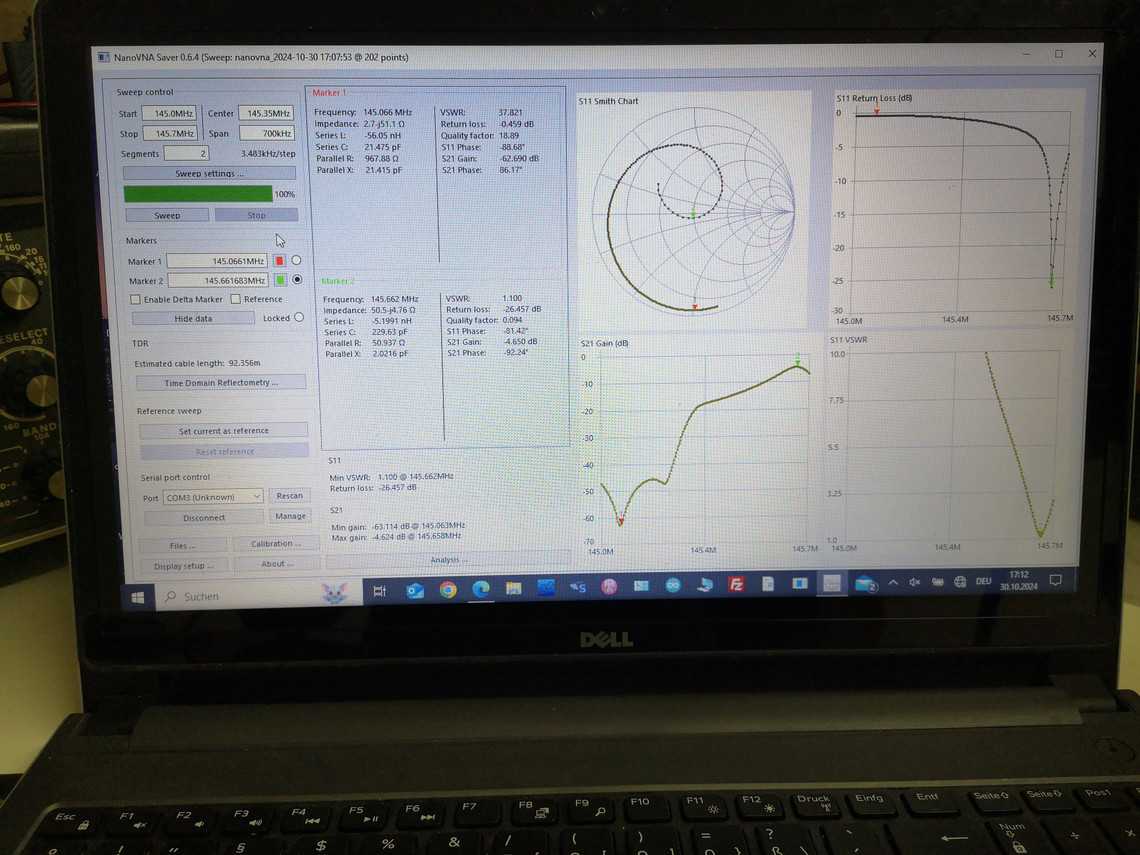
Task: Open the Windows Start menu
Action: [137, 598]
